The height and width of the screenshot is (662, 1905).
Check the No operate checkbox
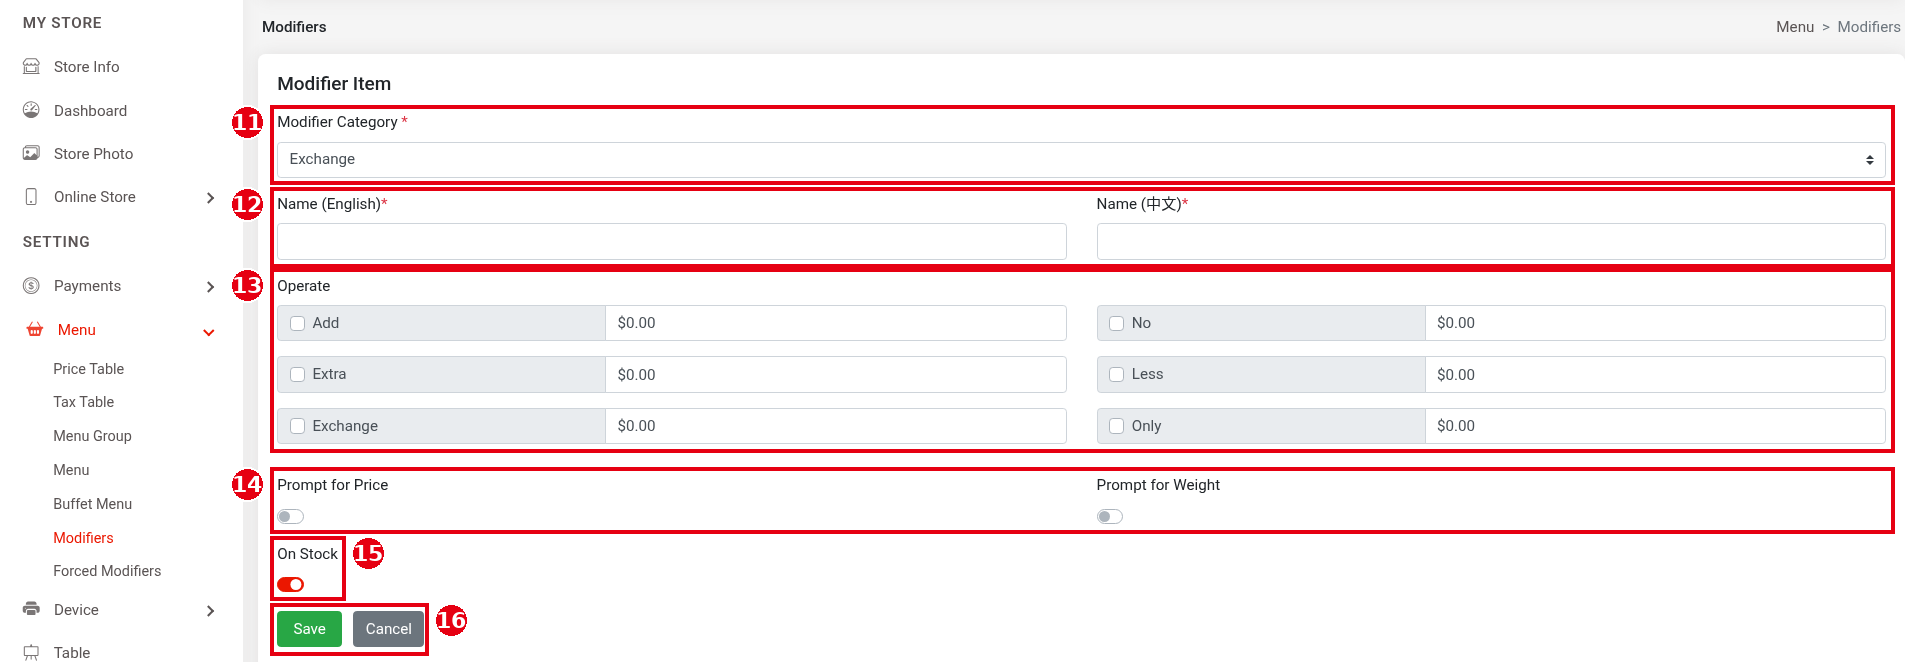[x=1117, y=323]
